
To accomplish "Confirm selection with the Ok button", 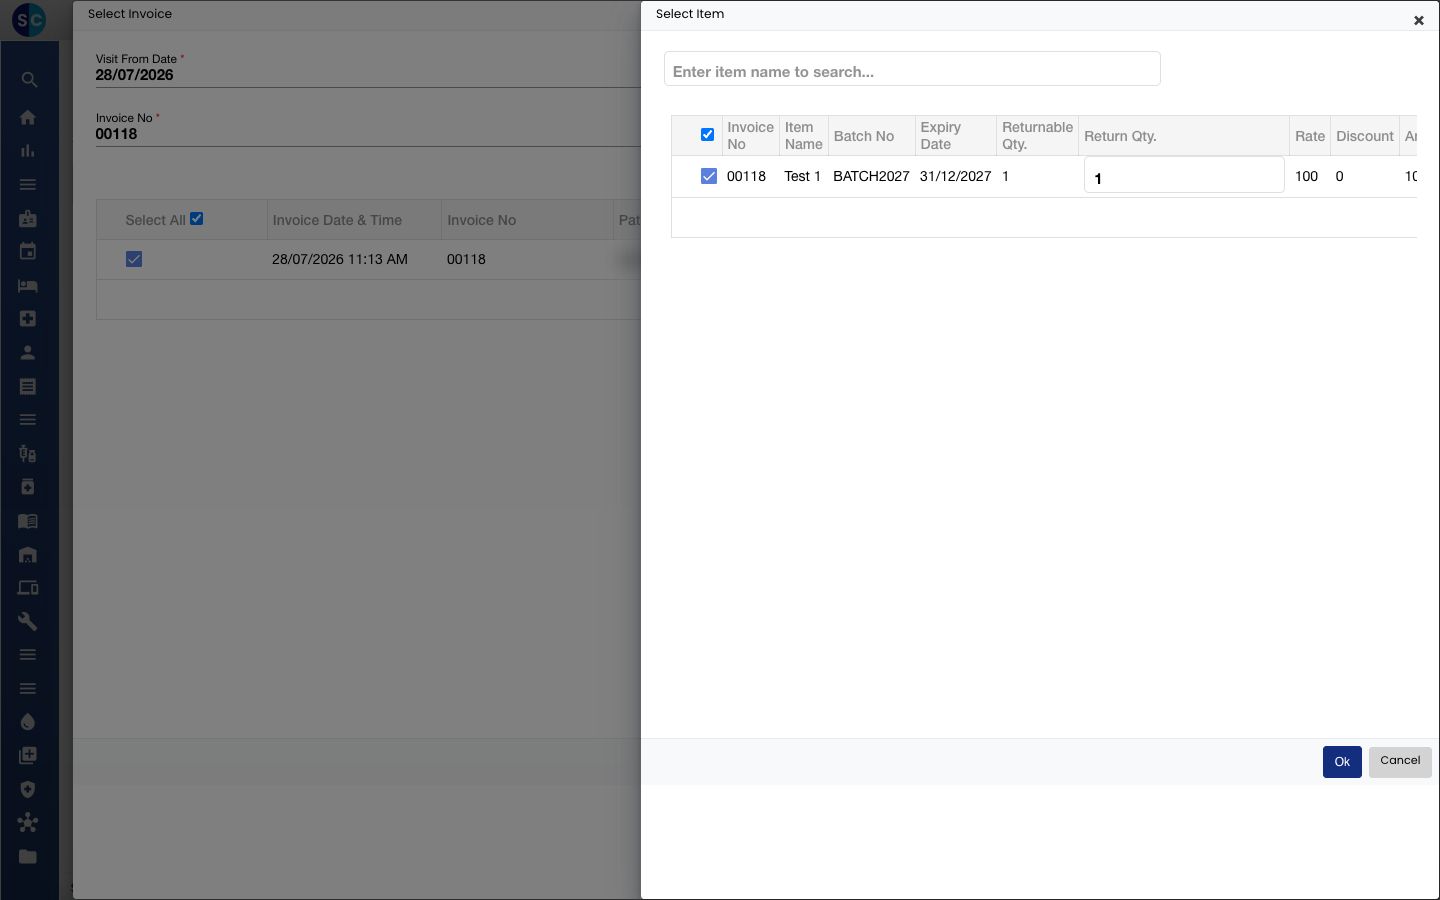I will 1342,762.
